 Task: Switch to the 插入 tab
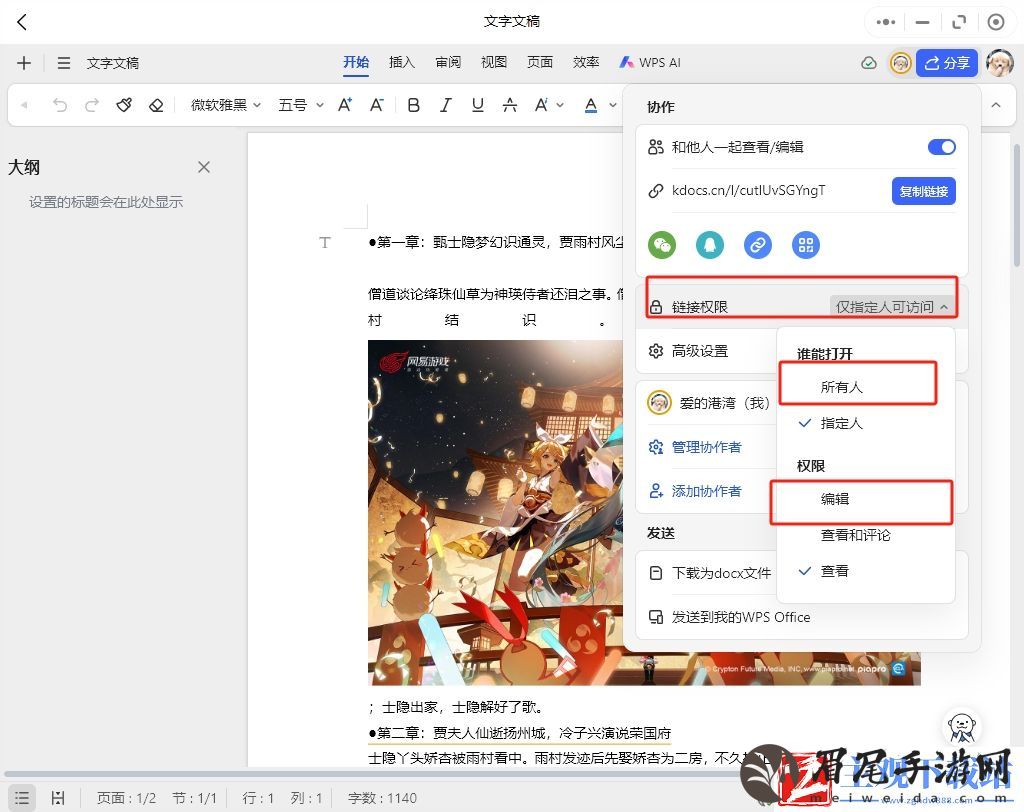(402, 63)
